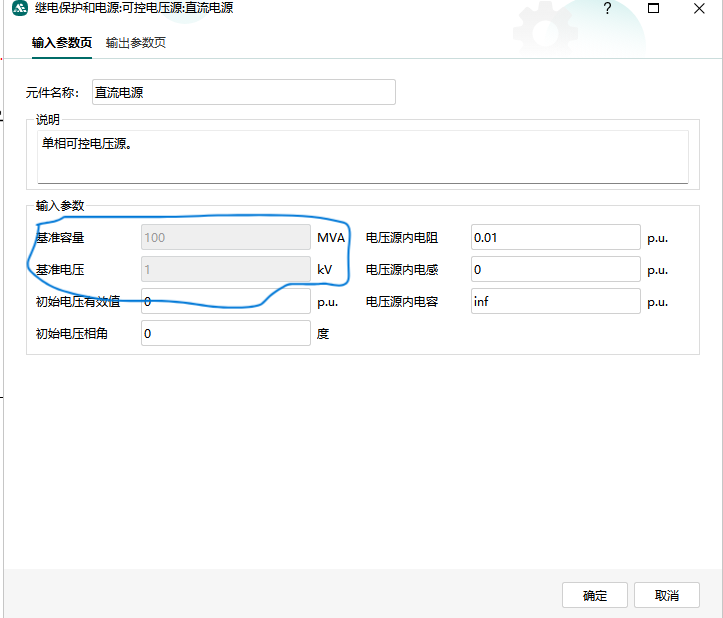Screen dimensions: 723x618
Task: Confirm settings with the 确定 button
Action: pyautogui.click(x=594, y=595)
